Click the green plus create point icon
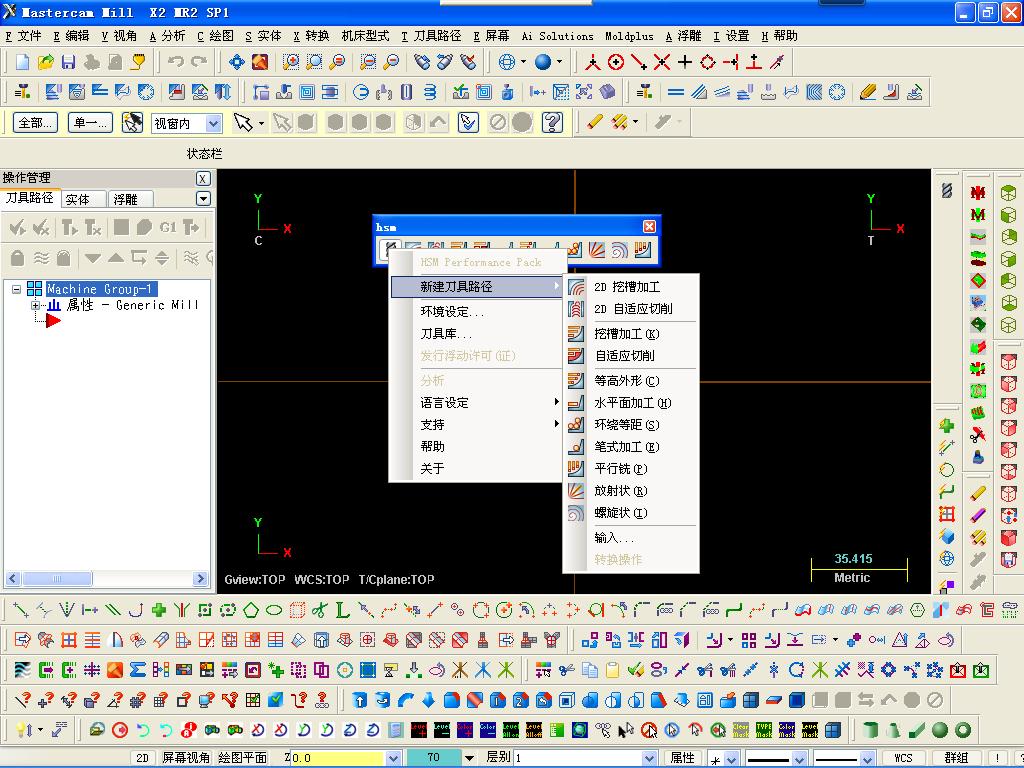 pos(159,610)
